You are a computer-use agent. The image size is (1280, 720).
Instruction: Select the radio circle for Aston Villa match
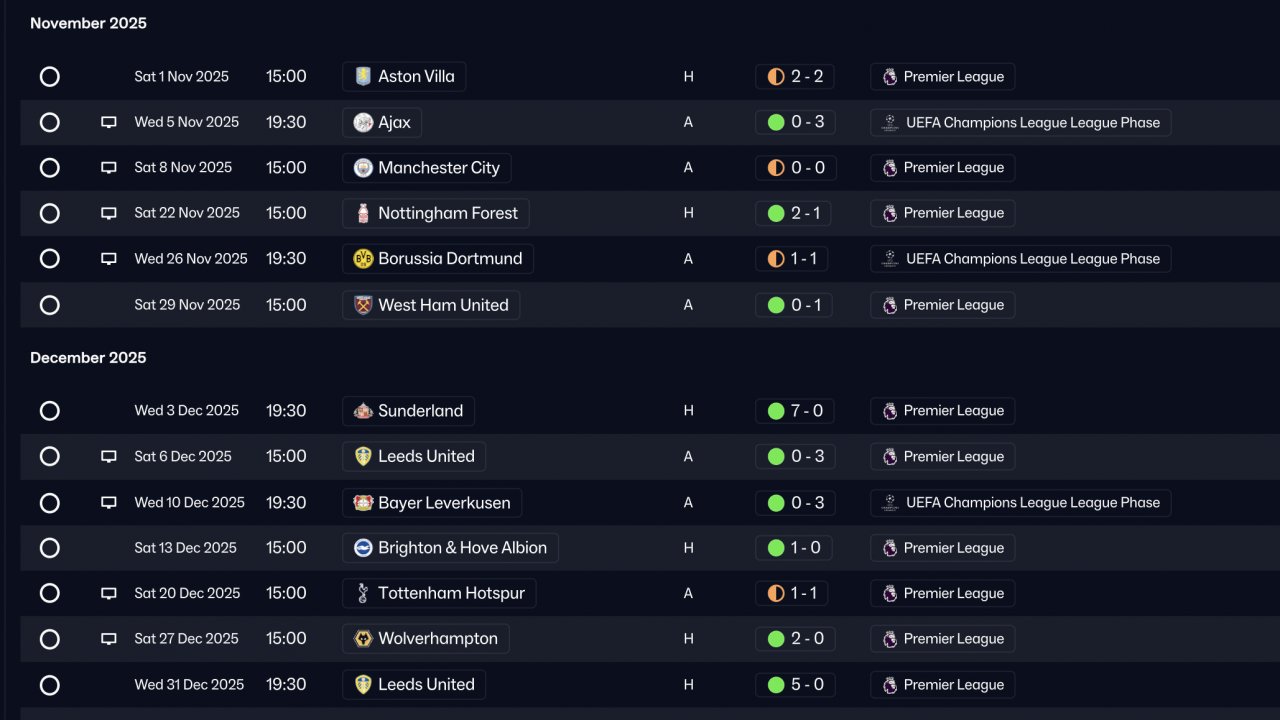50,77
